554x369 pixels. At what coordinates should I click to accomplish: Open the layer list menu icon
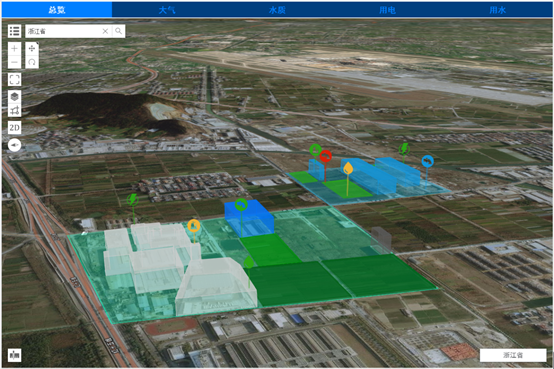tap(14, 31)
